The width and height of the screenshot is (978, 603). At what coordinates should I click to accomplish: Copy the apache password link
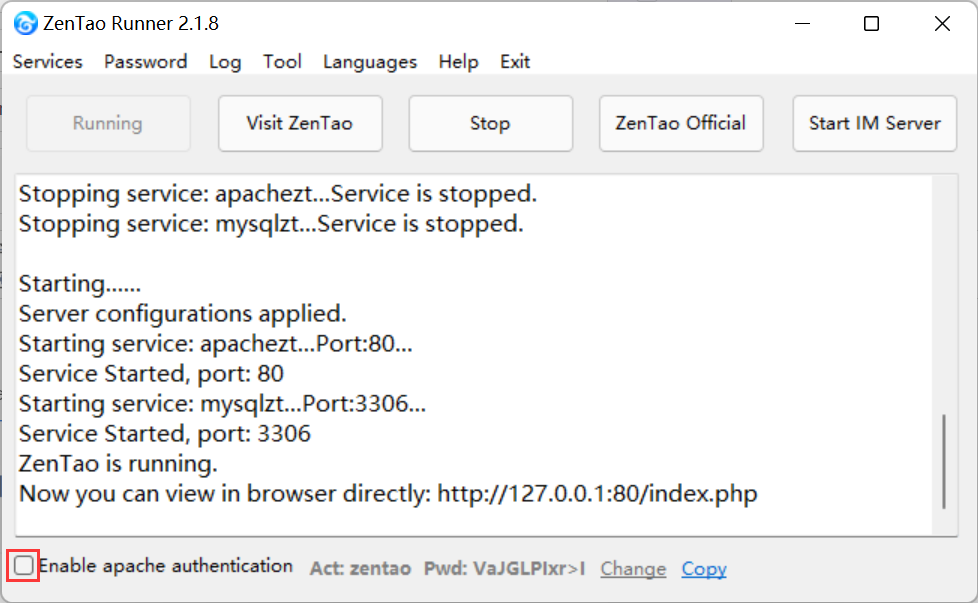pyautogui.click(x=704, y=569)
